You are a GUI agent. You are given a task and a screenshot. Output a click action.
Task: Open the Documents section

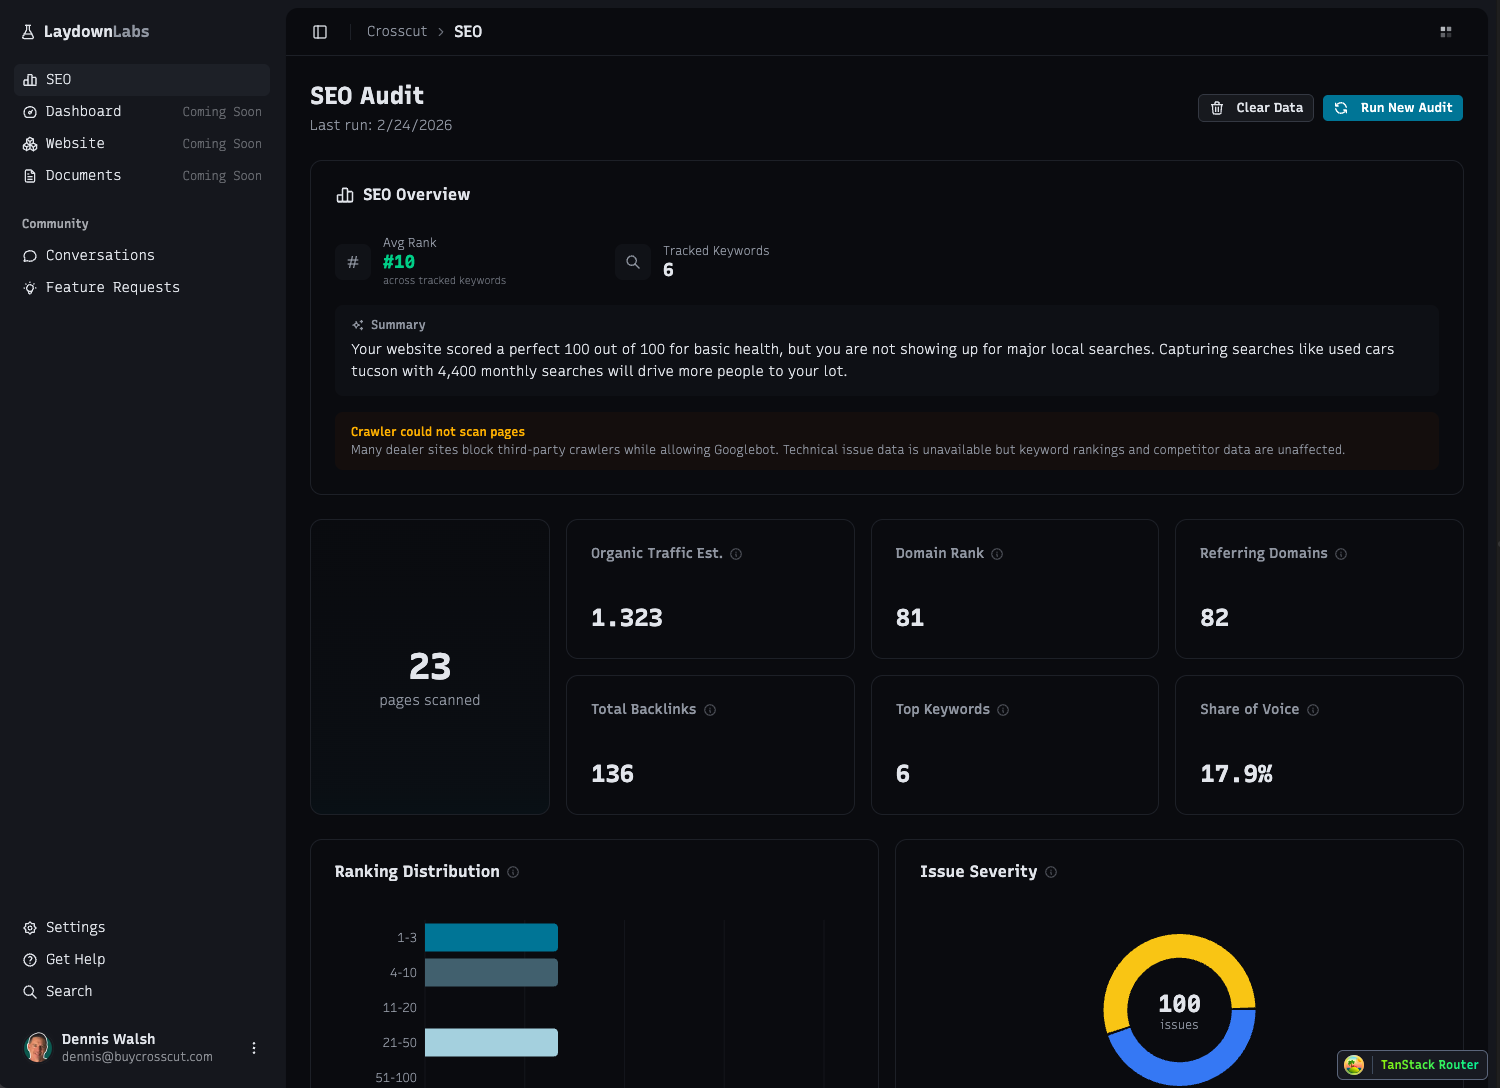84,175
